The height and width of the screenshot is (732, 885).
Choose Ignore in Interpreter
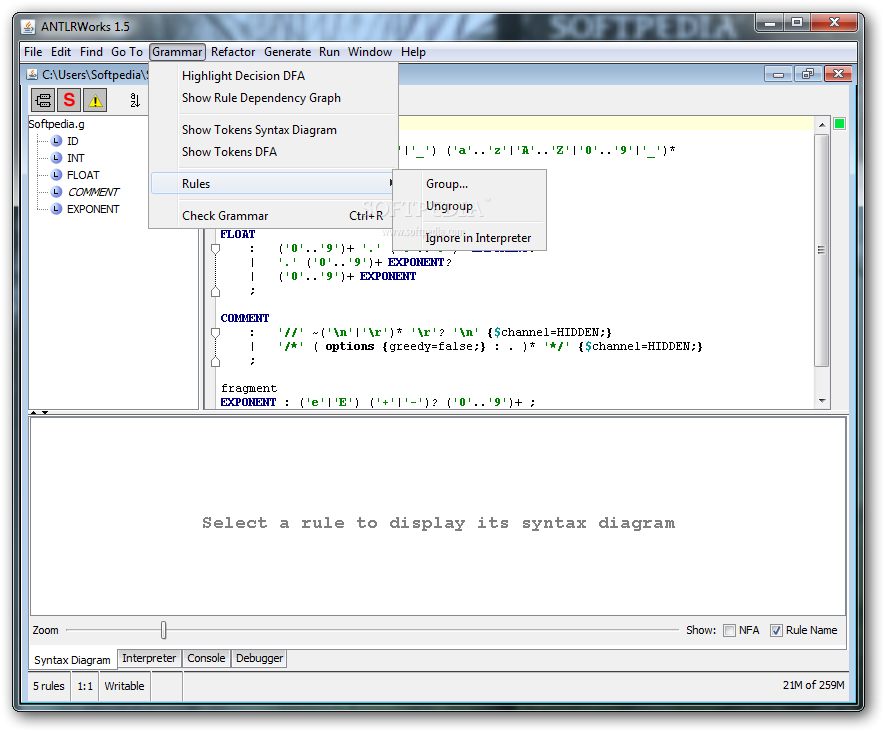point(470,238)
